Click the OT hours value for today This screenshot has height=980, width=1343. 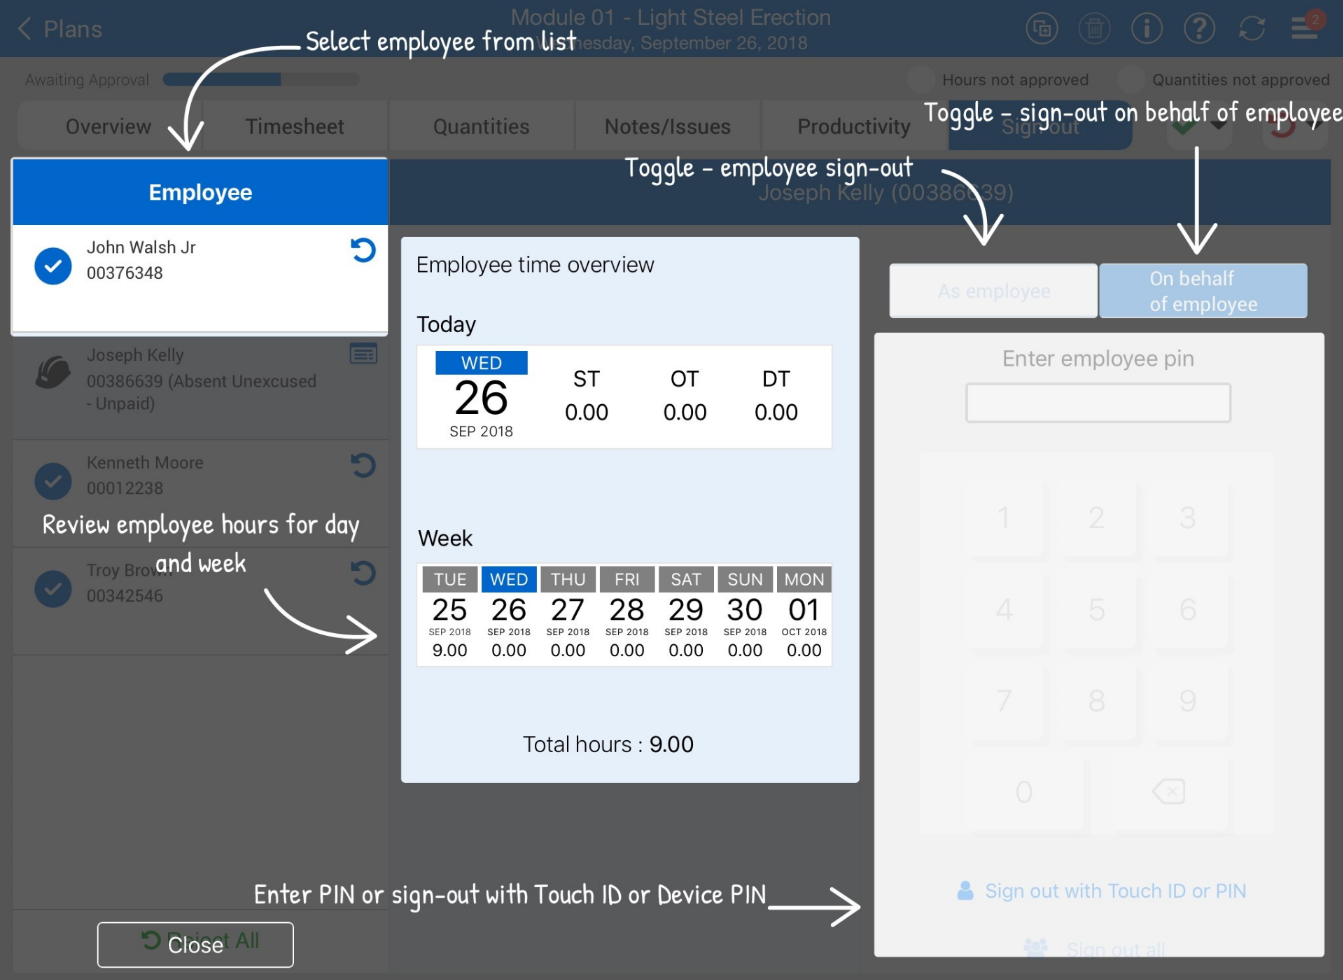click(685, 412)
